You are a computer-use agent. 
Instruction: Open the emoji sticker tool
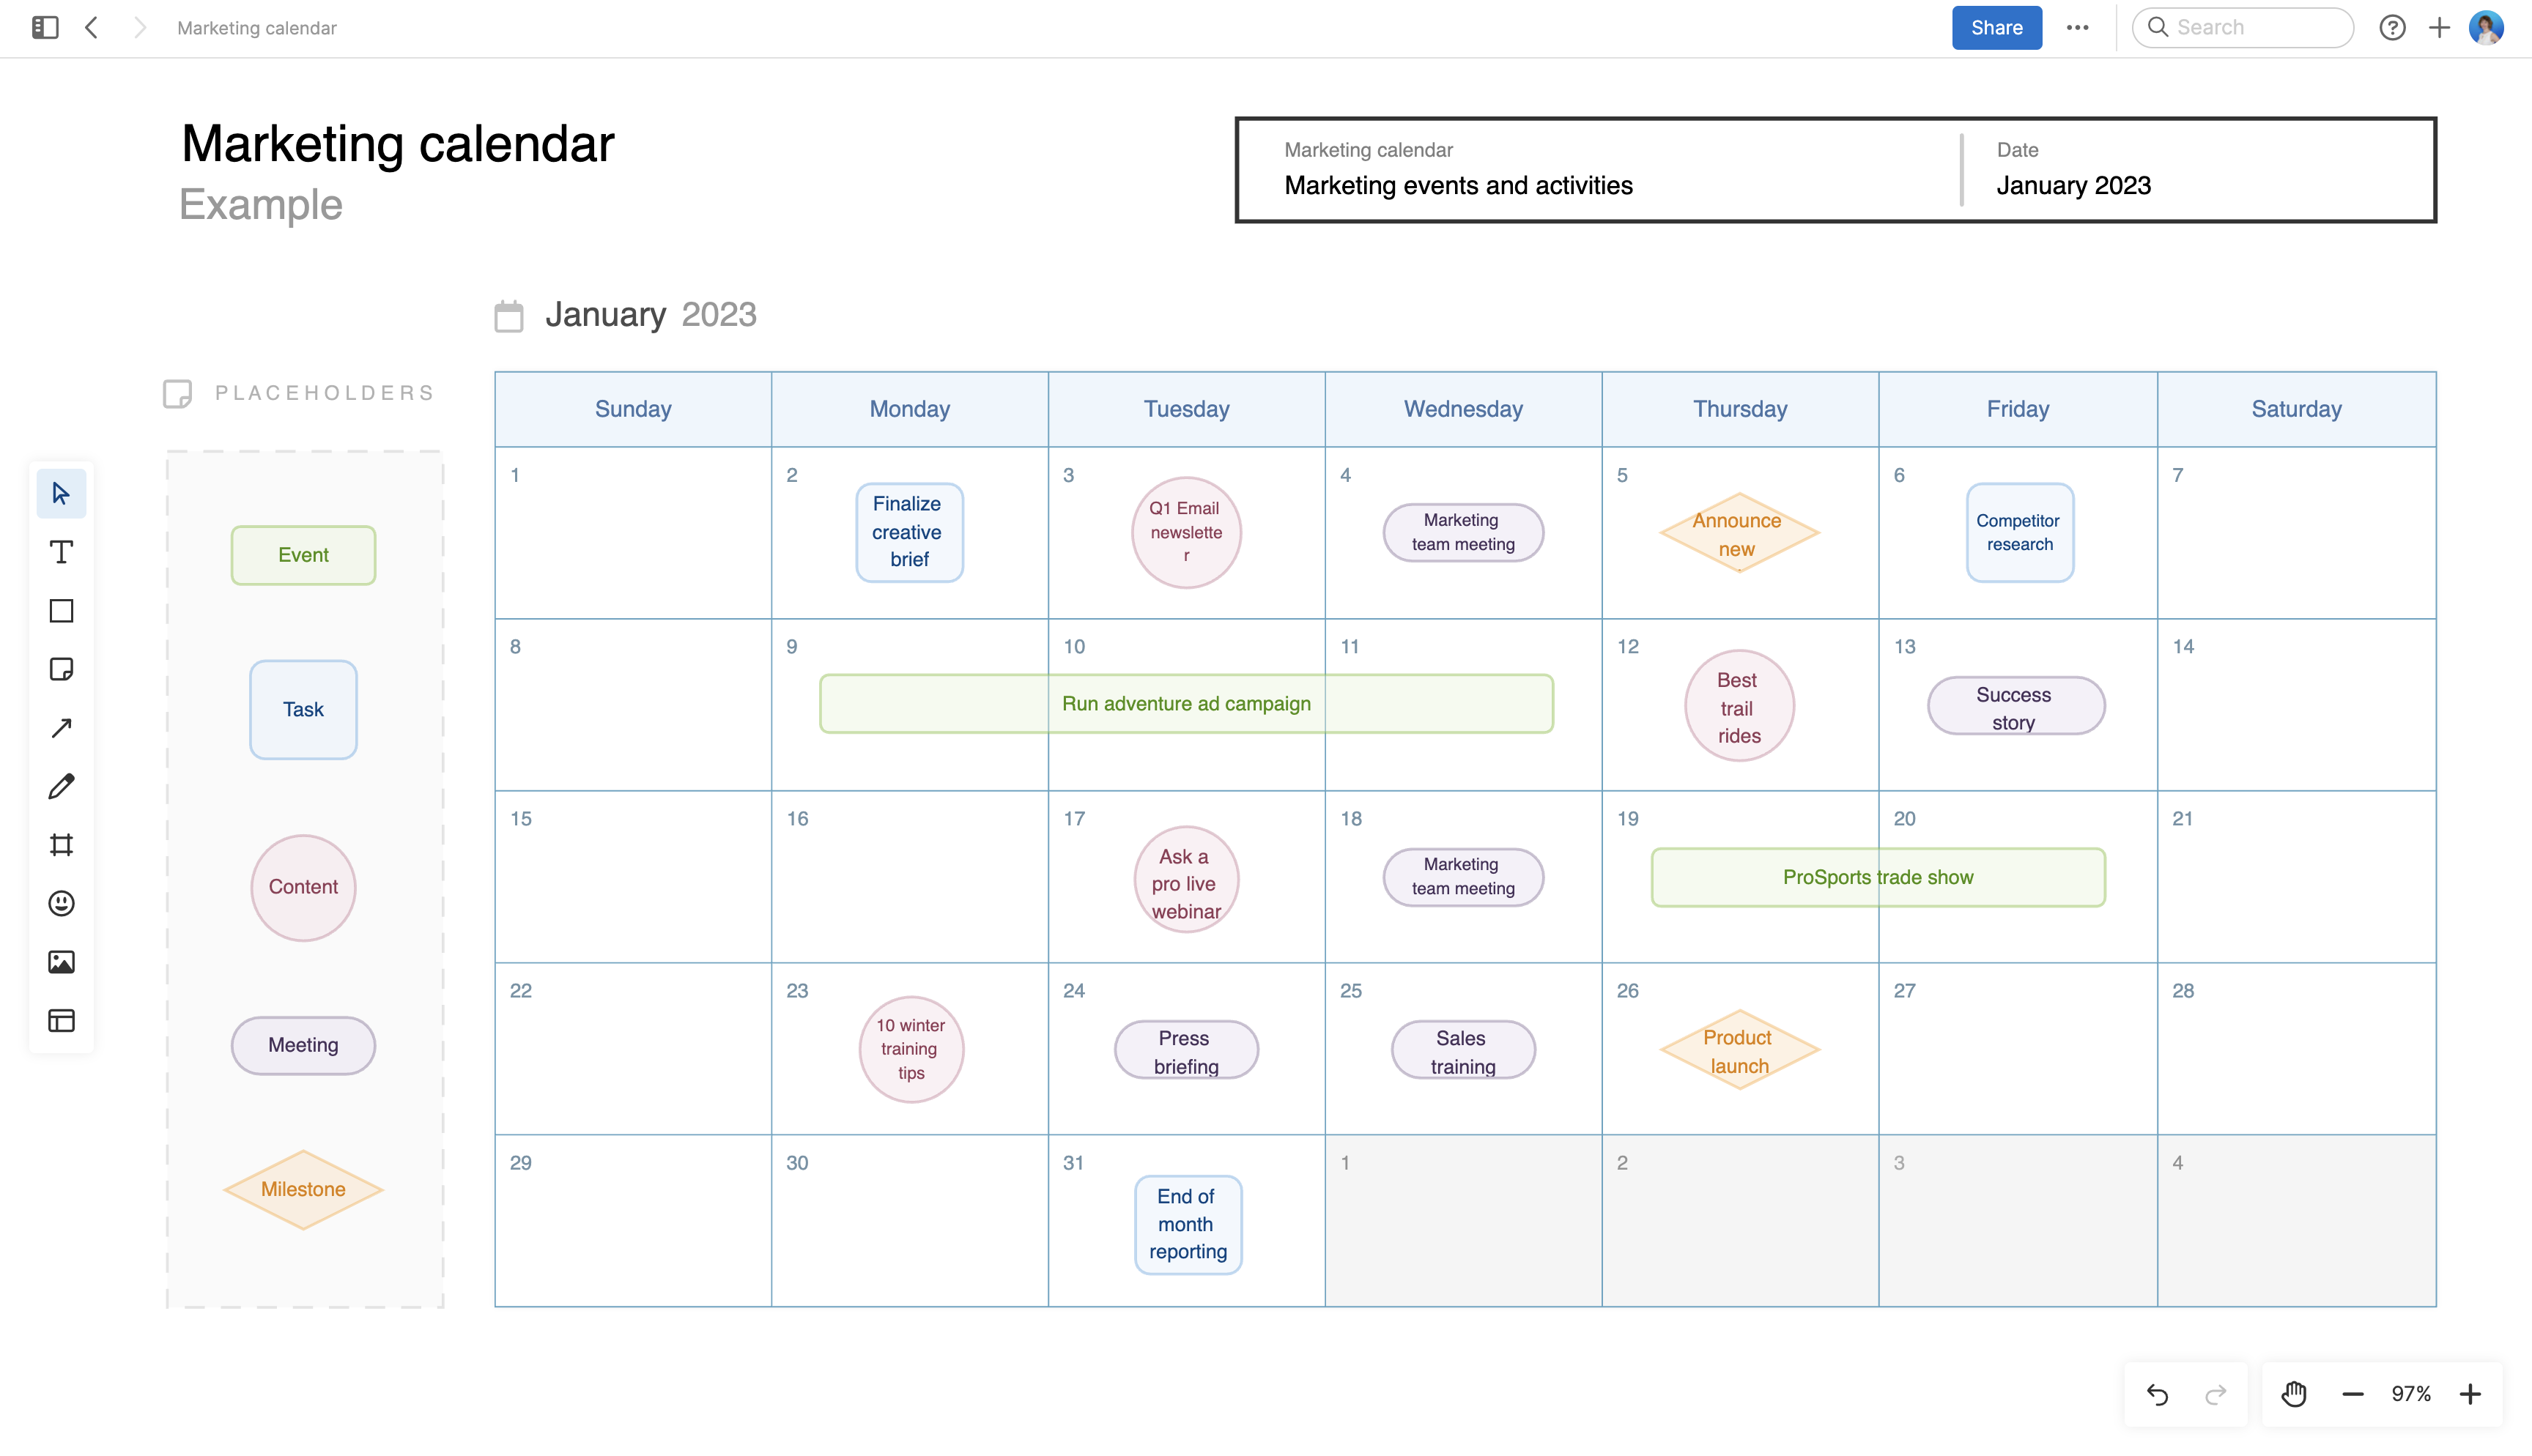point(61,903)
